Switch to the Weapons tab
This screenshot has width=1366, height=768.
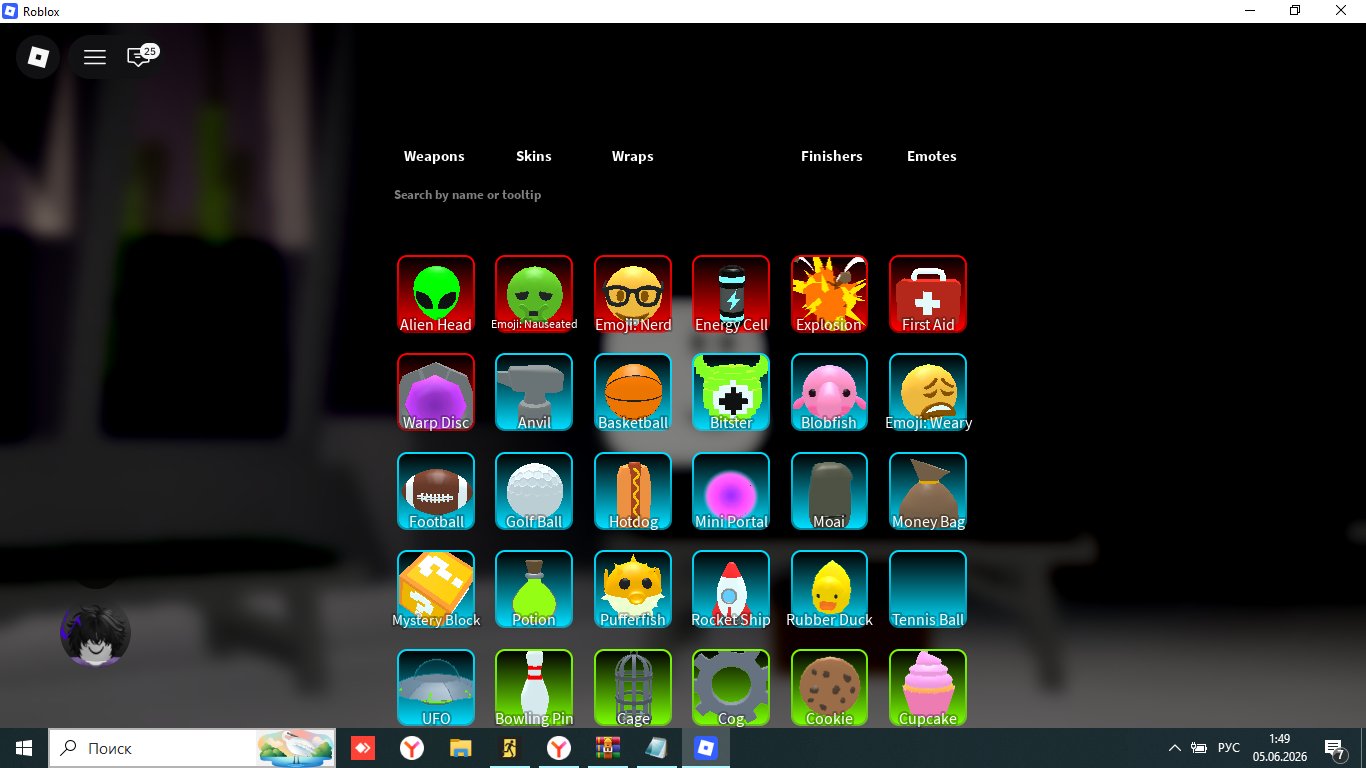click(x=434, y=156)
